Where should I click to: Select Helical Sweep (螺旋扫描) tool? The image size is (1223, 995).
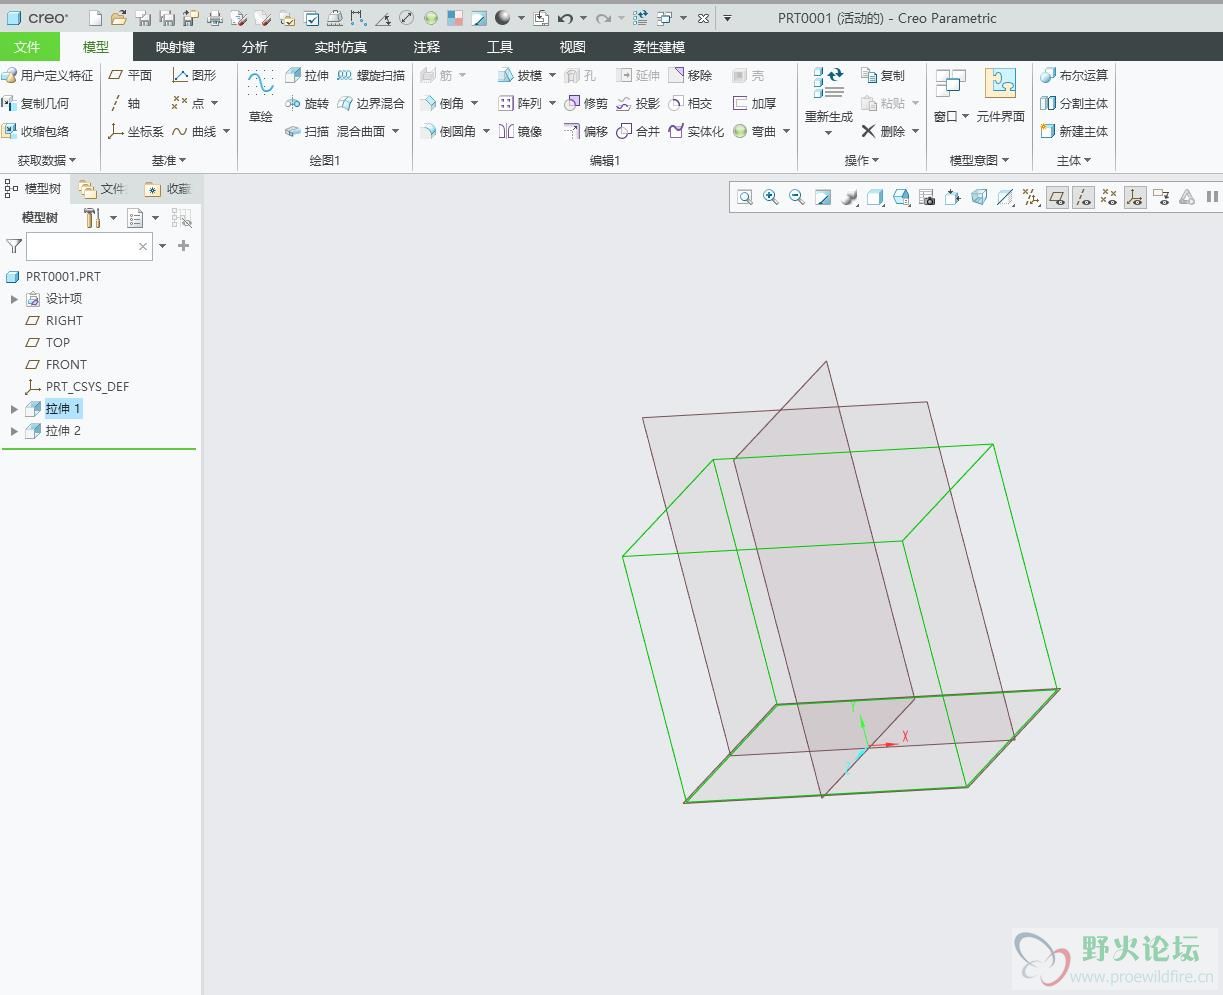coord(371,75)
